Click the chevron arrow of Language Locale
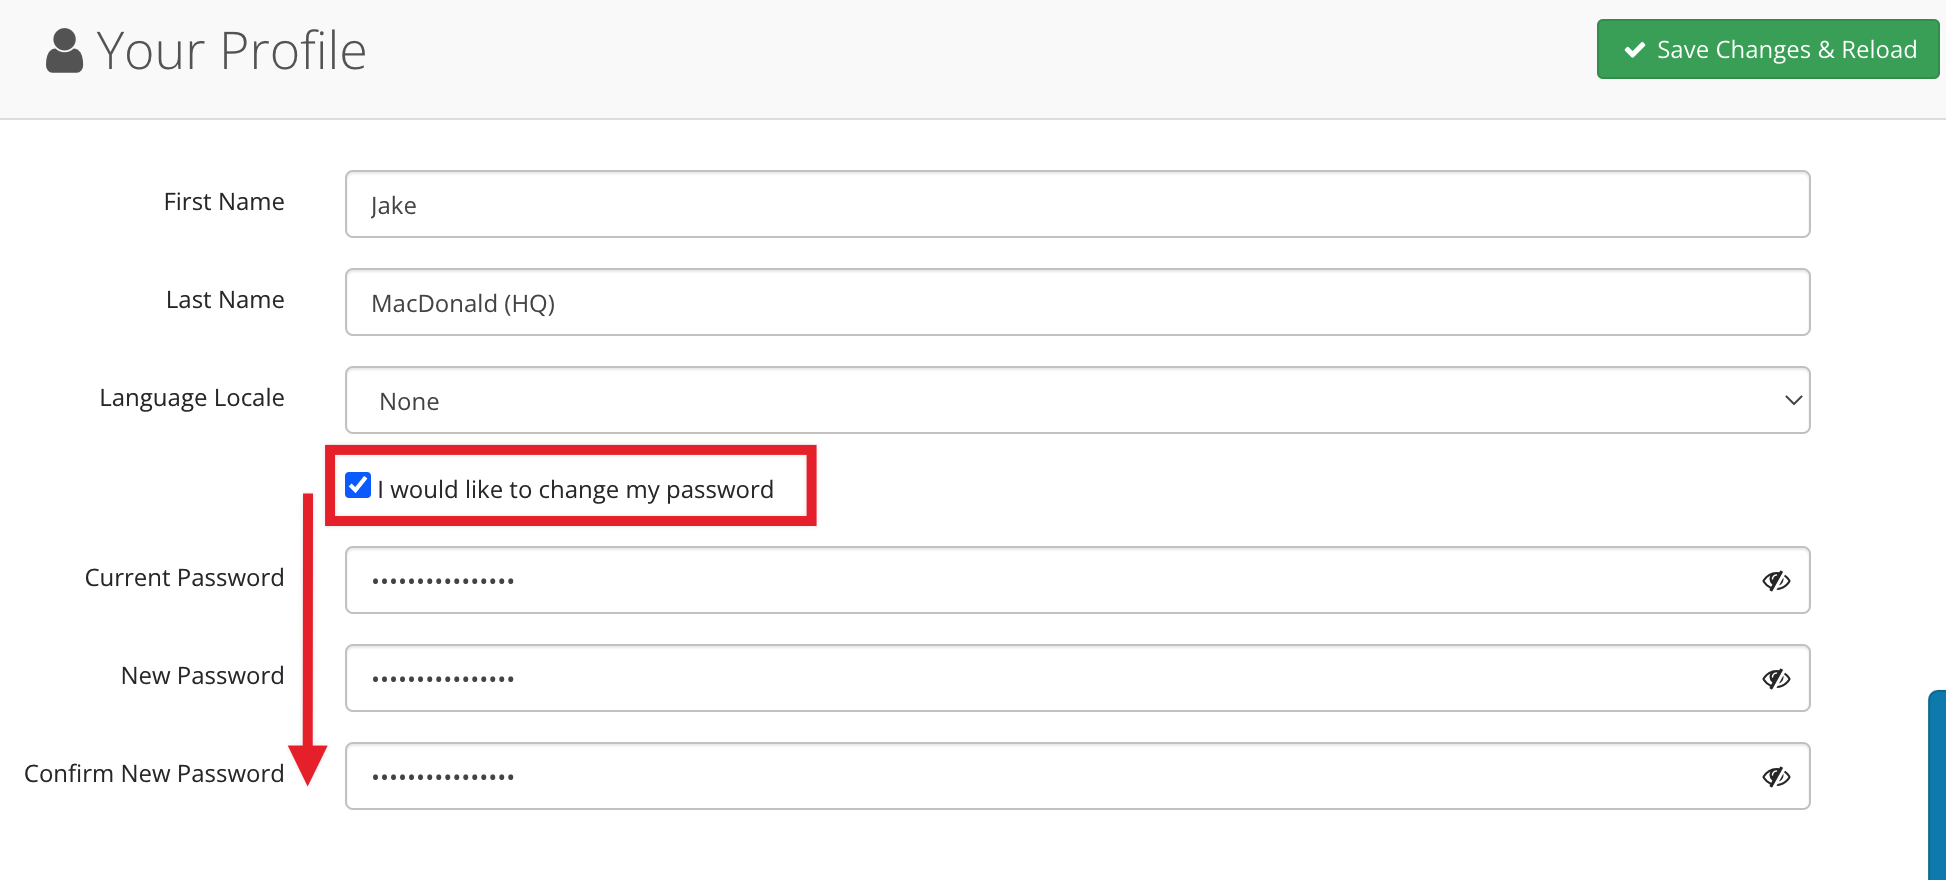The height and width of the screenshot is (880, 1946). tap(1793, 400)
